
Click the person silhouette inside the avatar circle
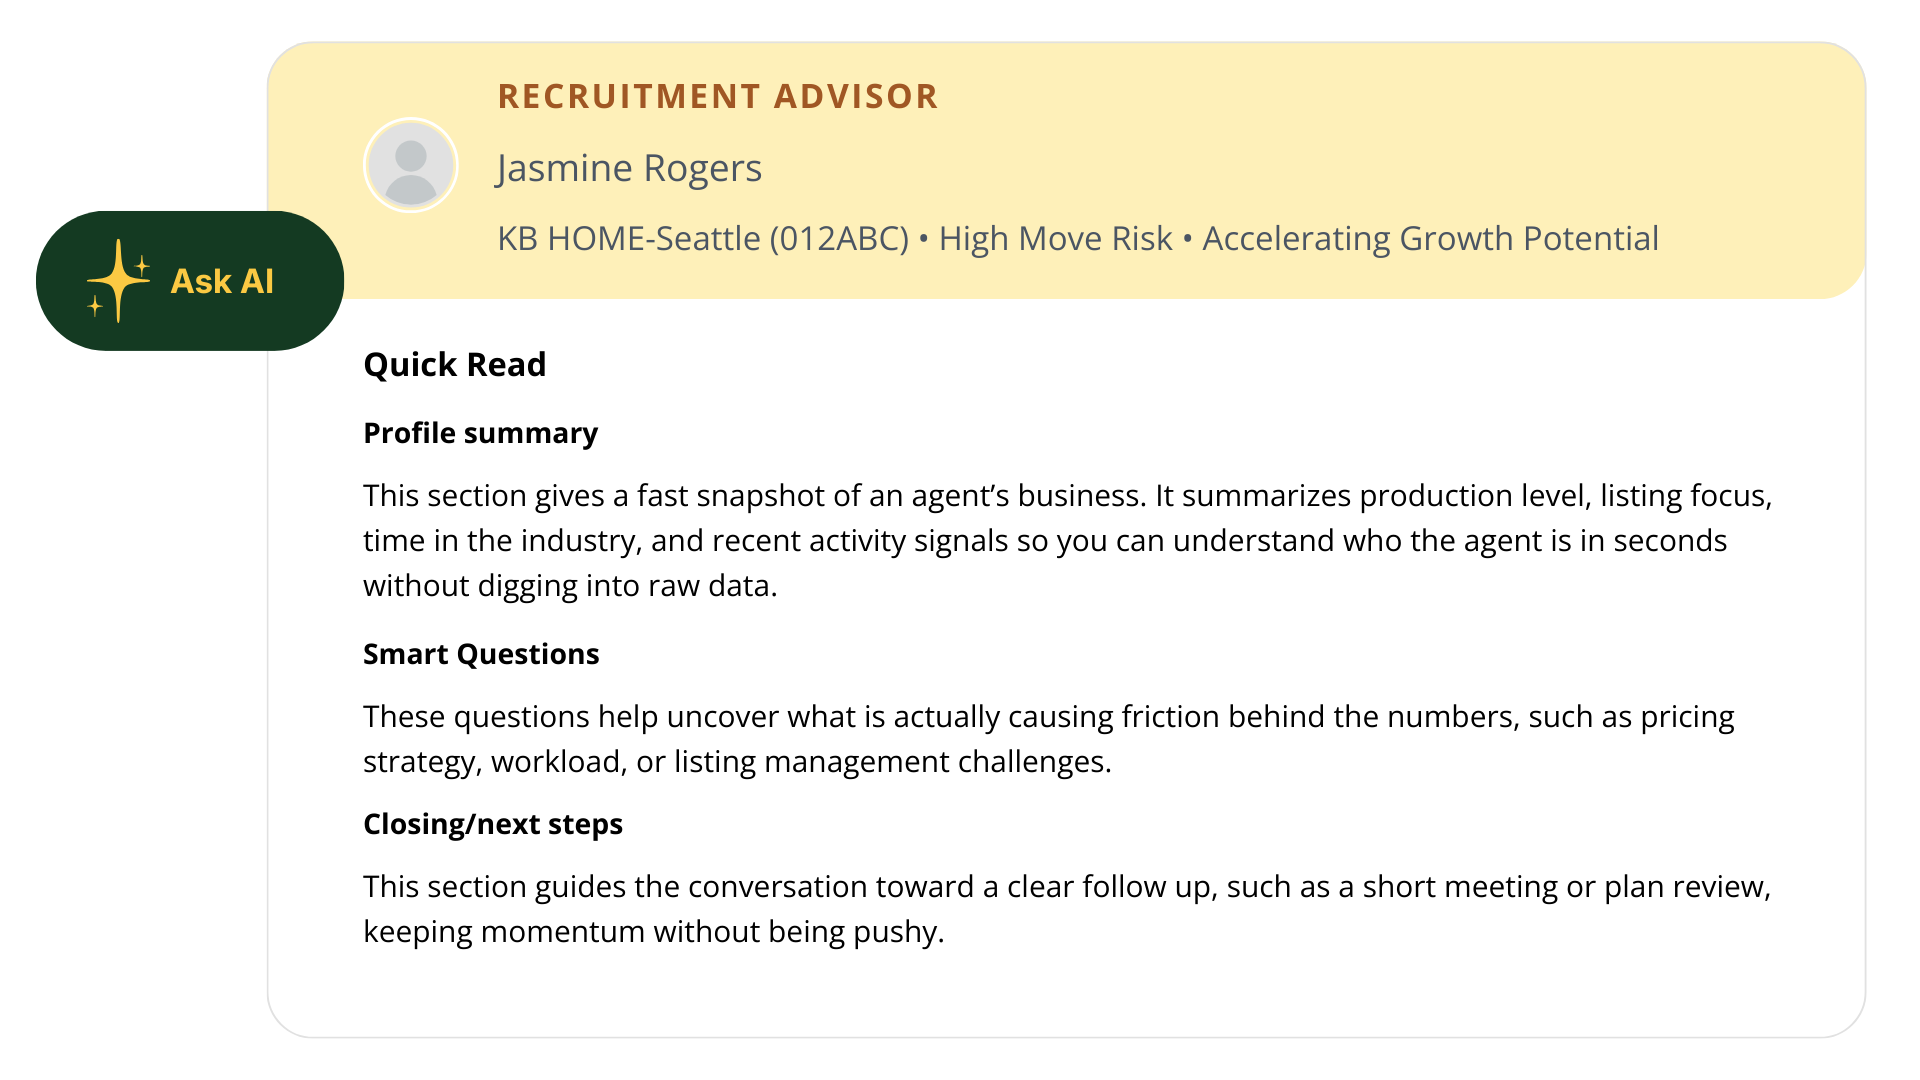pyautogui.click(x=410, y=168)
